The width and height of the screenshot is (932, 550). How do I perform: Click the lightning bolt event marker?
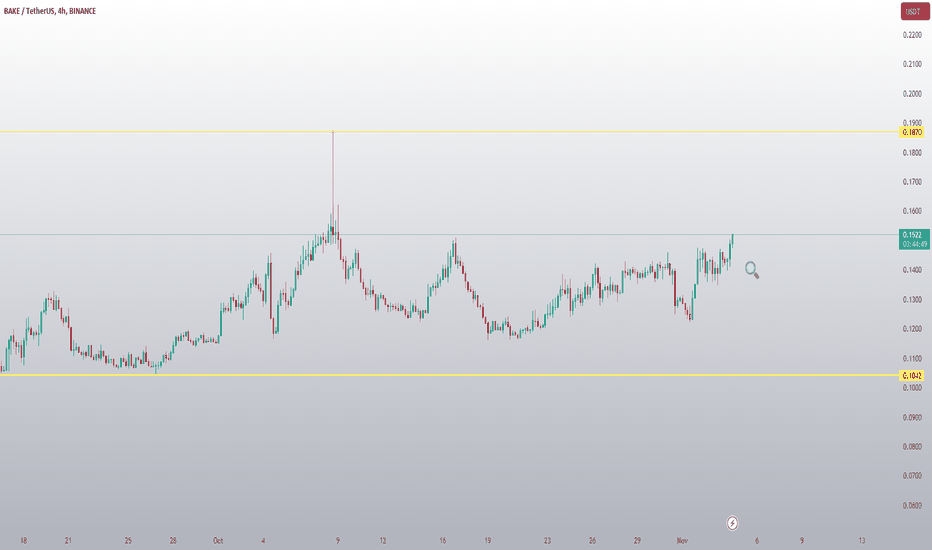(732, 523)
